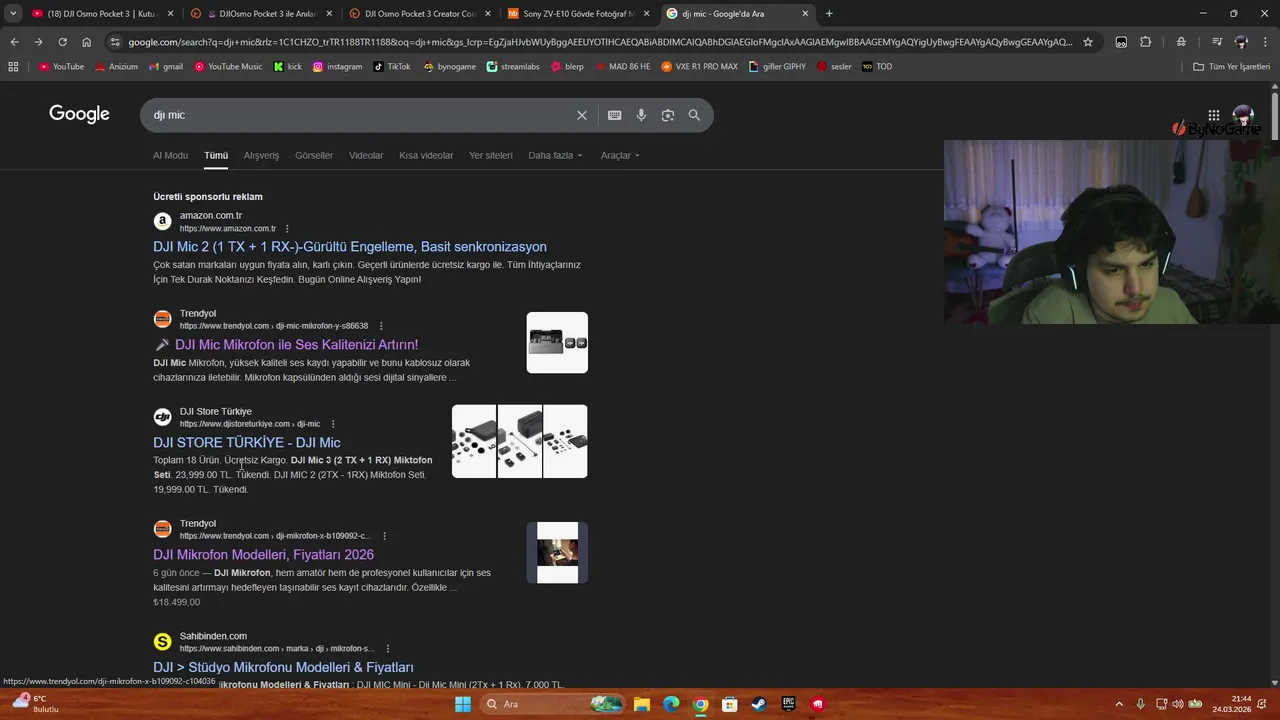Search by image with the lens icon
The height and width of the screenshot is (720, 1280).
click(668, 115)
